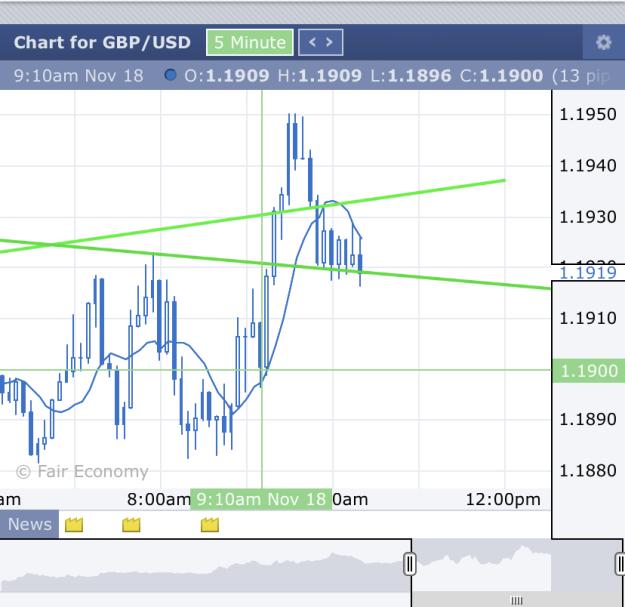Viewport: 625px width, 607px height.
Task: Click the 9:10am Nov 18 header timestamp
Action: coord(79,75)
